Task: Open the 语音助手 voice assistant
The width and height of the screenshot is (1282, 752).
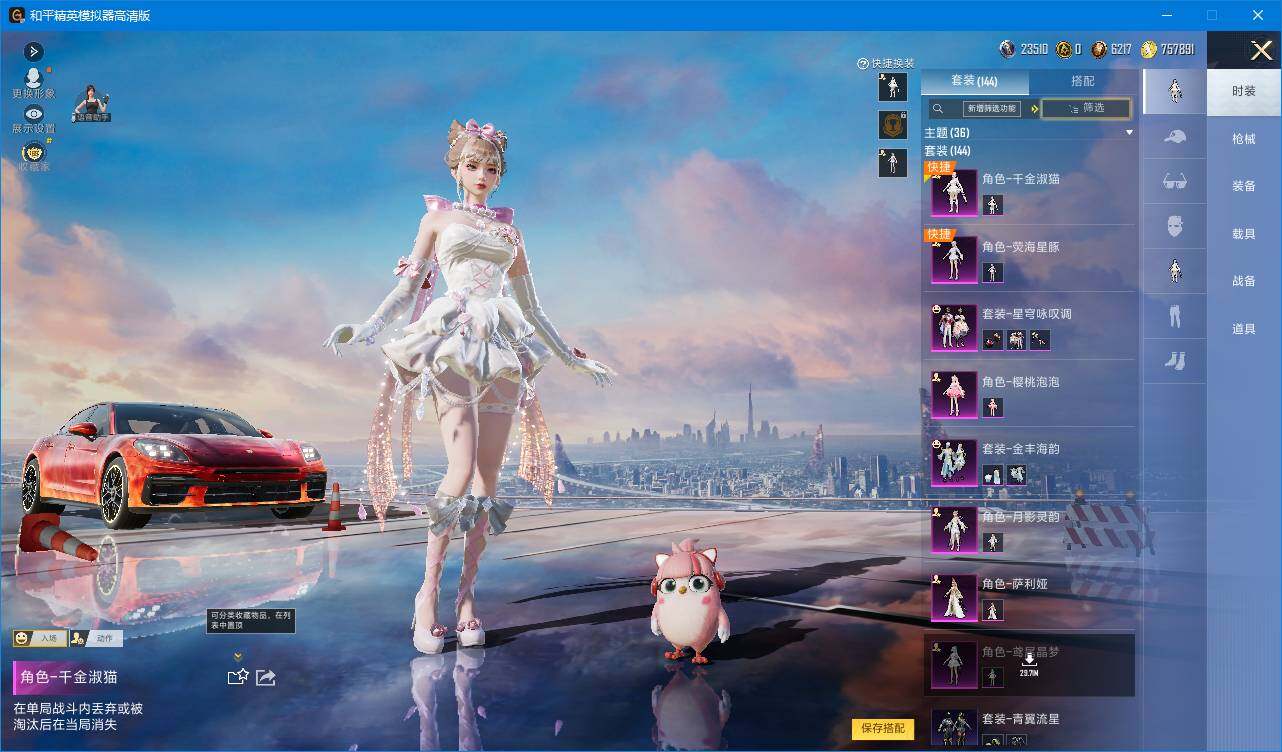Action: pos(91,104)
